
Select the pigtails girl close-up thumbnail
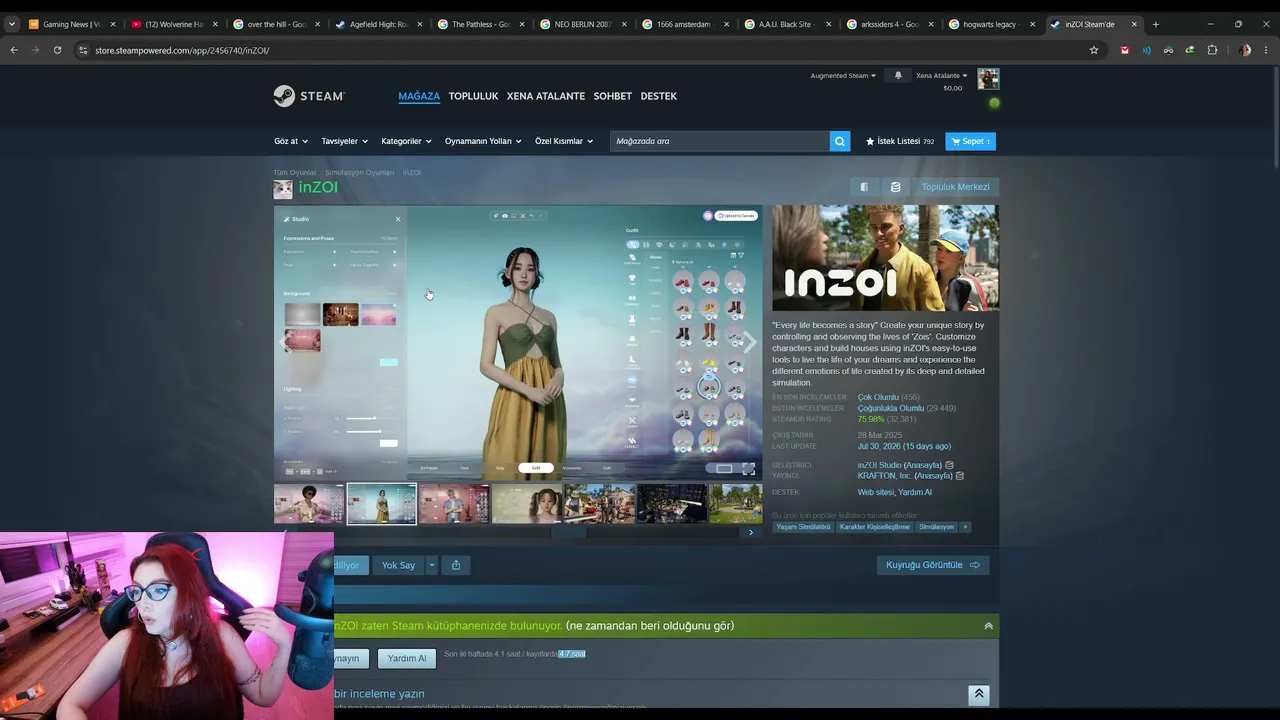526,504
